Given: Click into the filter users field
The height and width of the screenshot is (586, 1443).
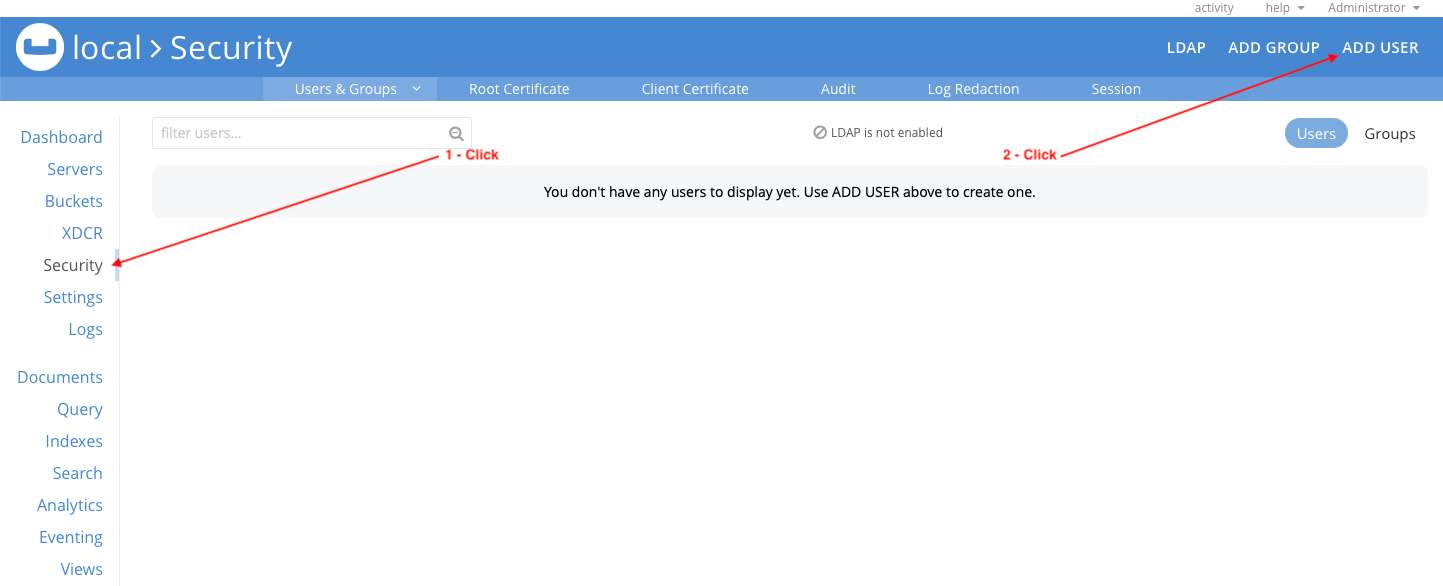Looking at the screenshot, I should coord(298,133).
